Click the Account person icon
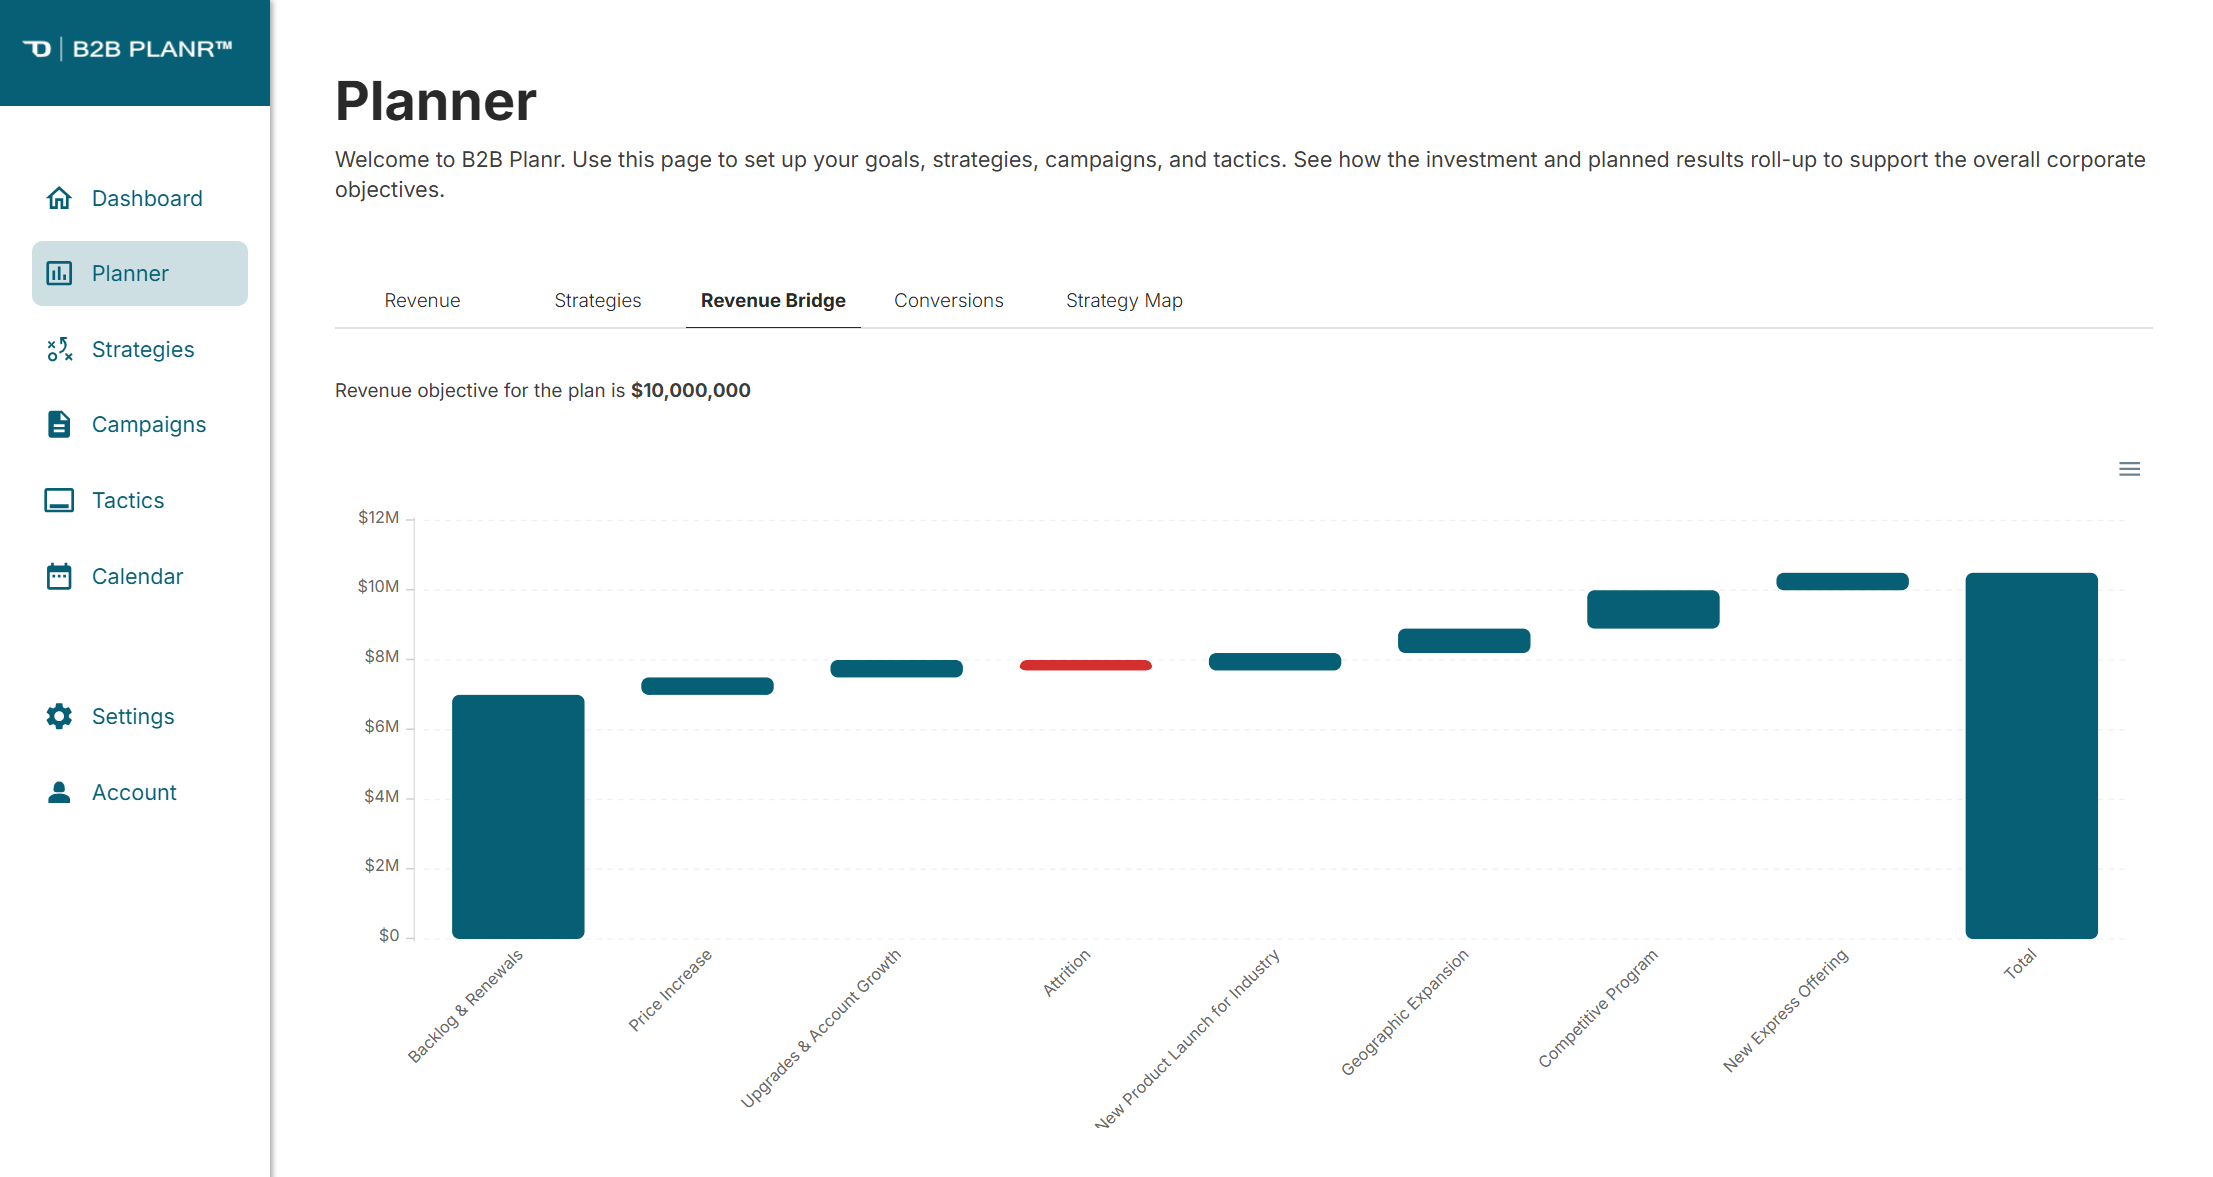 [x=59, y=792]
